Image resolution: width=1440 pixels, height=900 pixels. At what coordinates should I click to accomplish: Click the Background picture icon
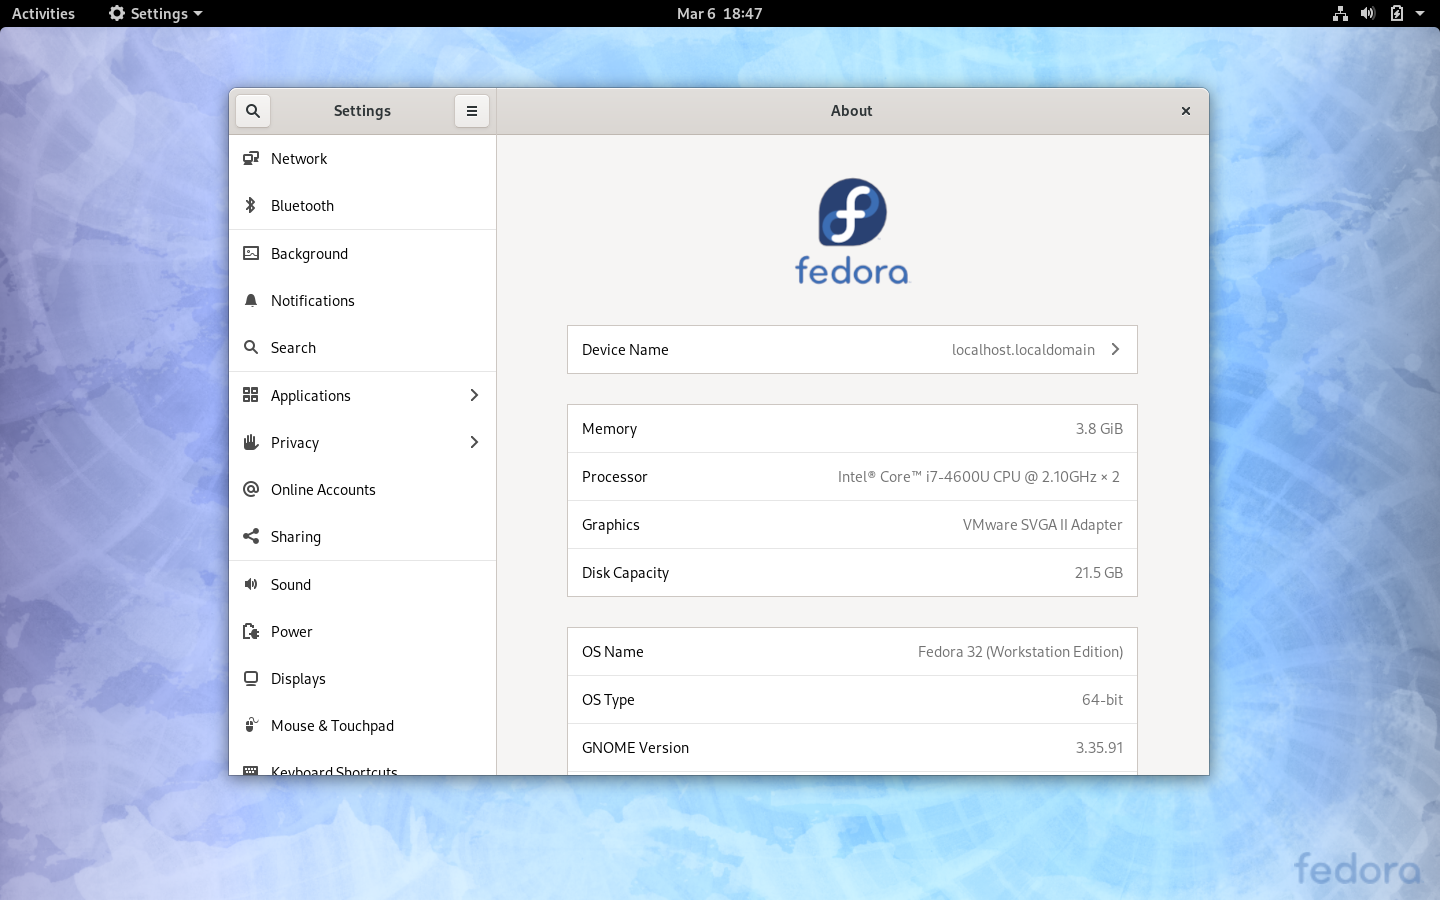click(x=251, y=253)
